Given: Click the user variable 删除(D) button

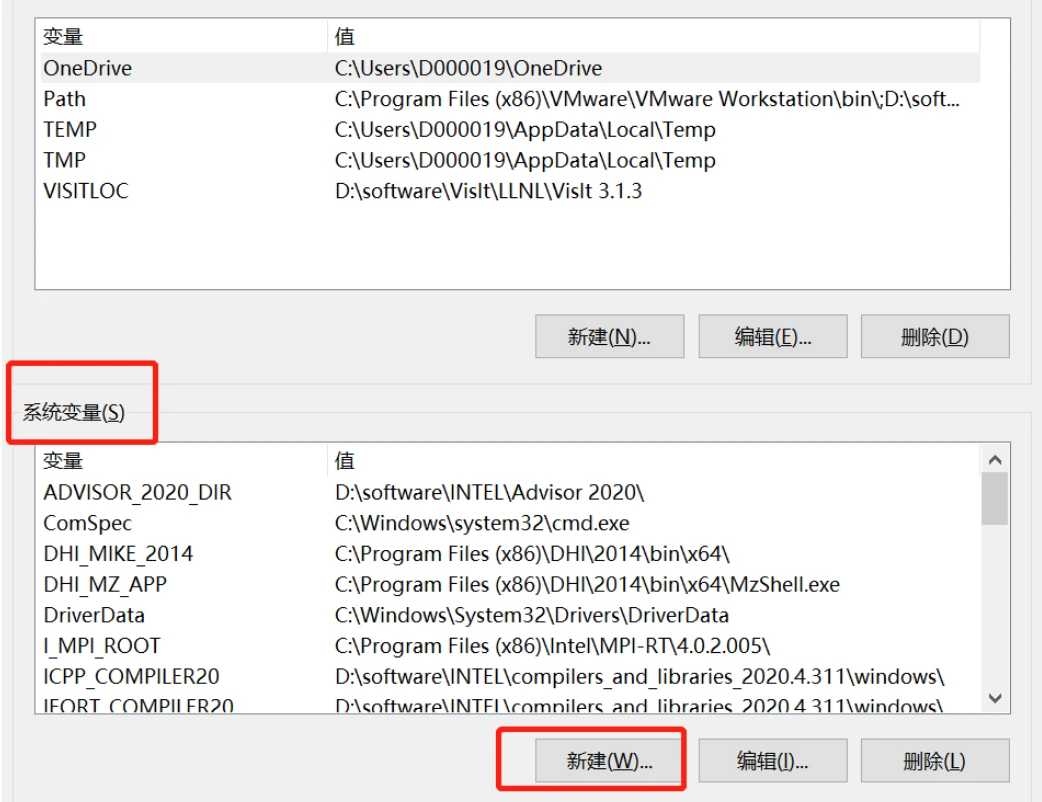Looking at the screenshot, I should coord(935,337).
